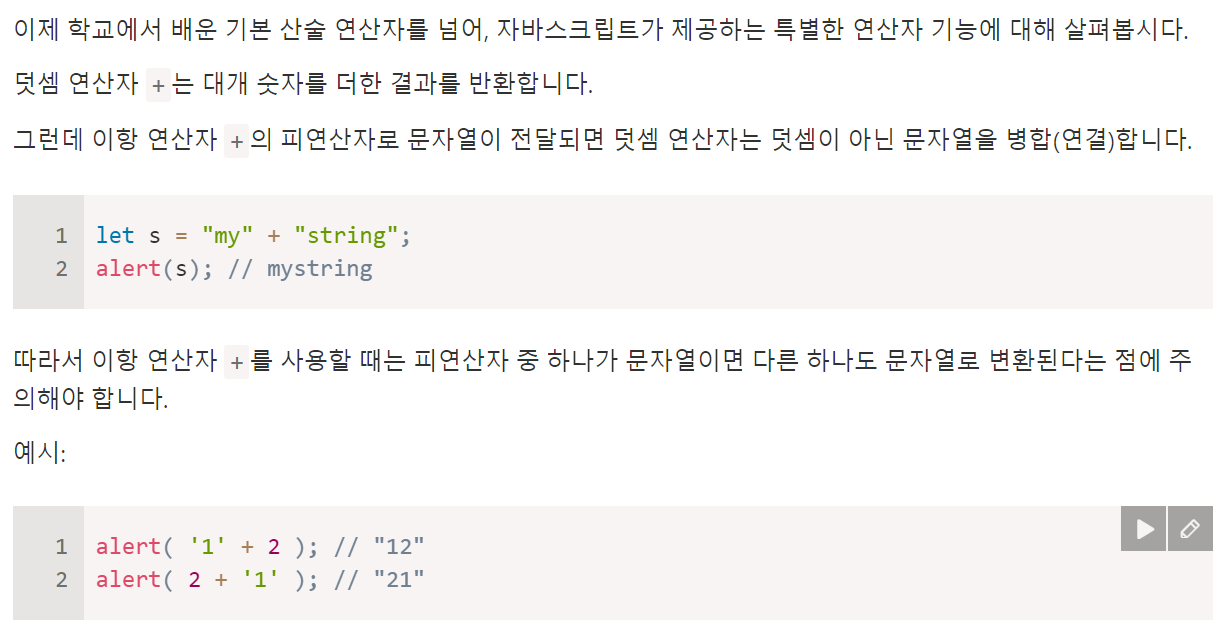This screenshot has height=631, width=1230.
Task: Click the // "21" comment
Action: click(x=379, y=580)
